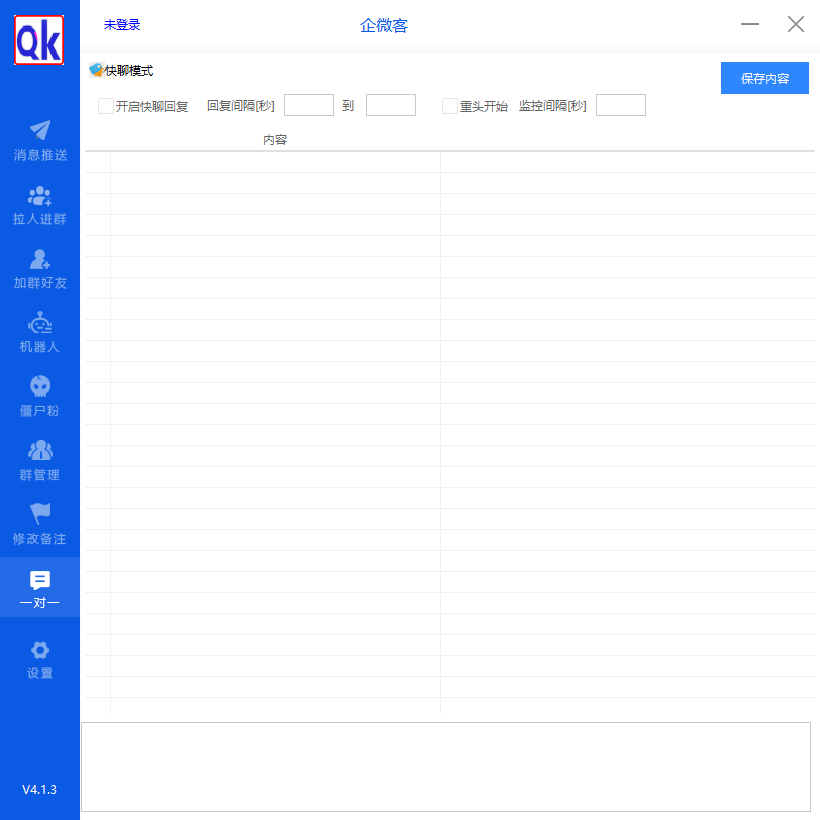Click the 企微客 title text
Image resolution: width=820 pixels, height=820 pixels.
click(384, 25)
